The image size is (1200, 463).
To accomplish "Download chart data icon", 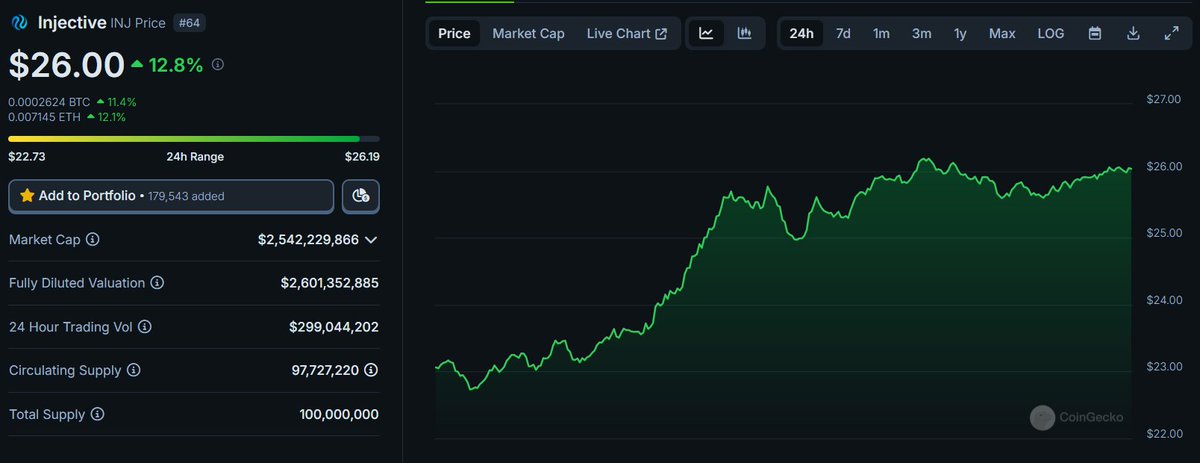I will (1133, 33).
